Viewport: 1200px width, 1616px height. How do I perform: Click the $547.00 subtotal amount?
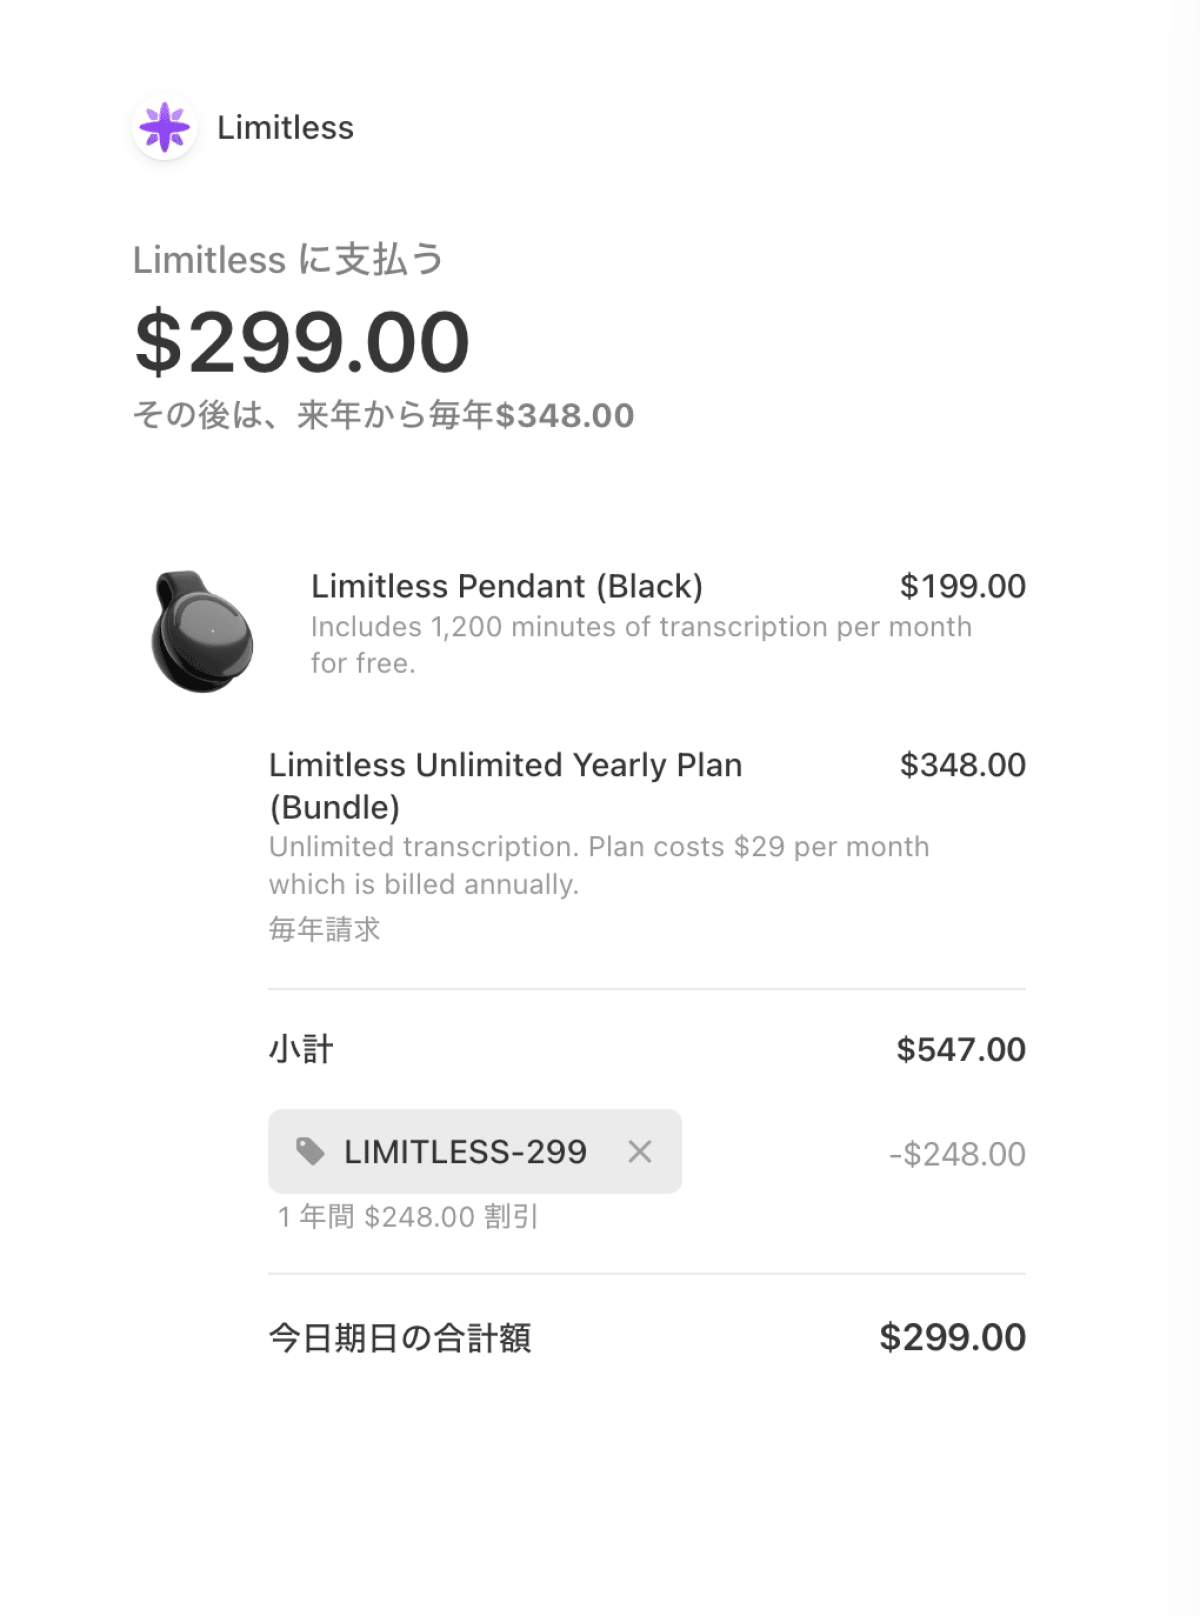pyautogui.click(x=960, y=1049)
